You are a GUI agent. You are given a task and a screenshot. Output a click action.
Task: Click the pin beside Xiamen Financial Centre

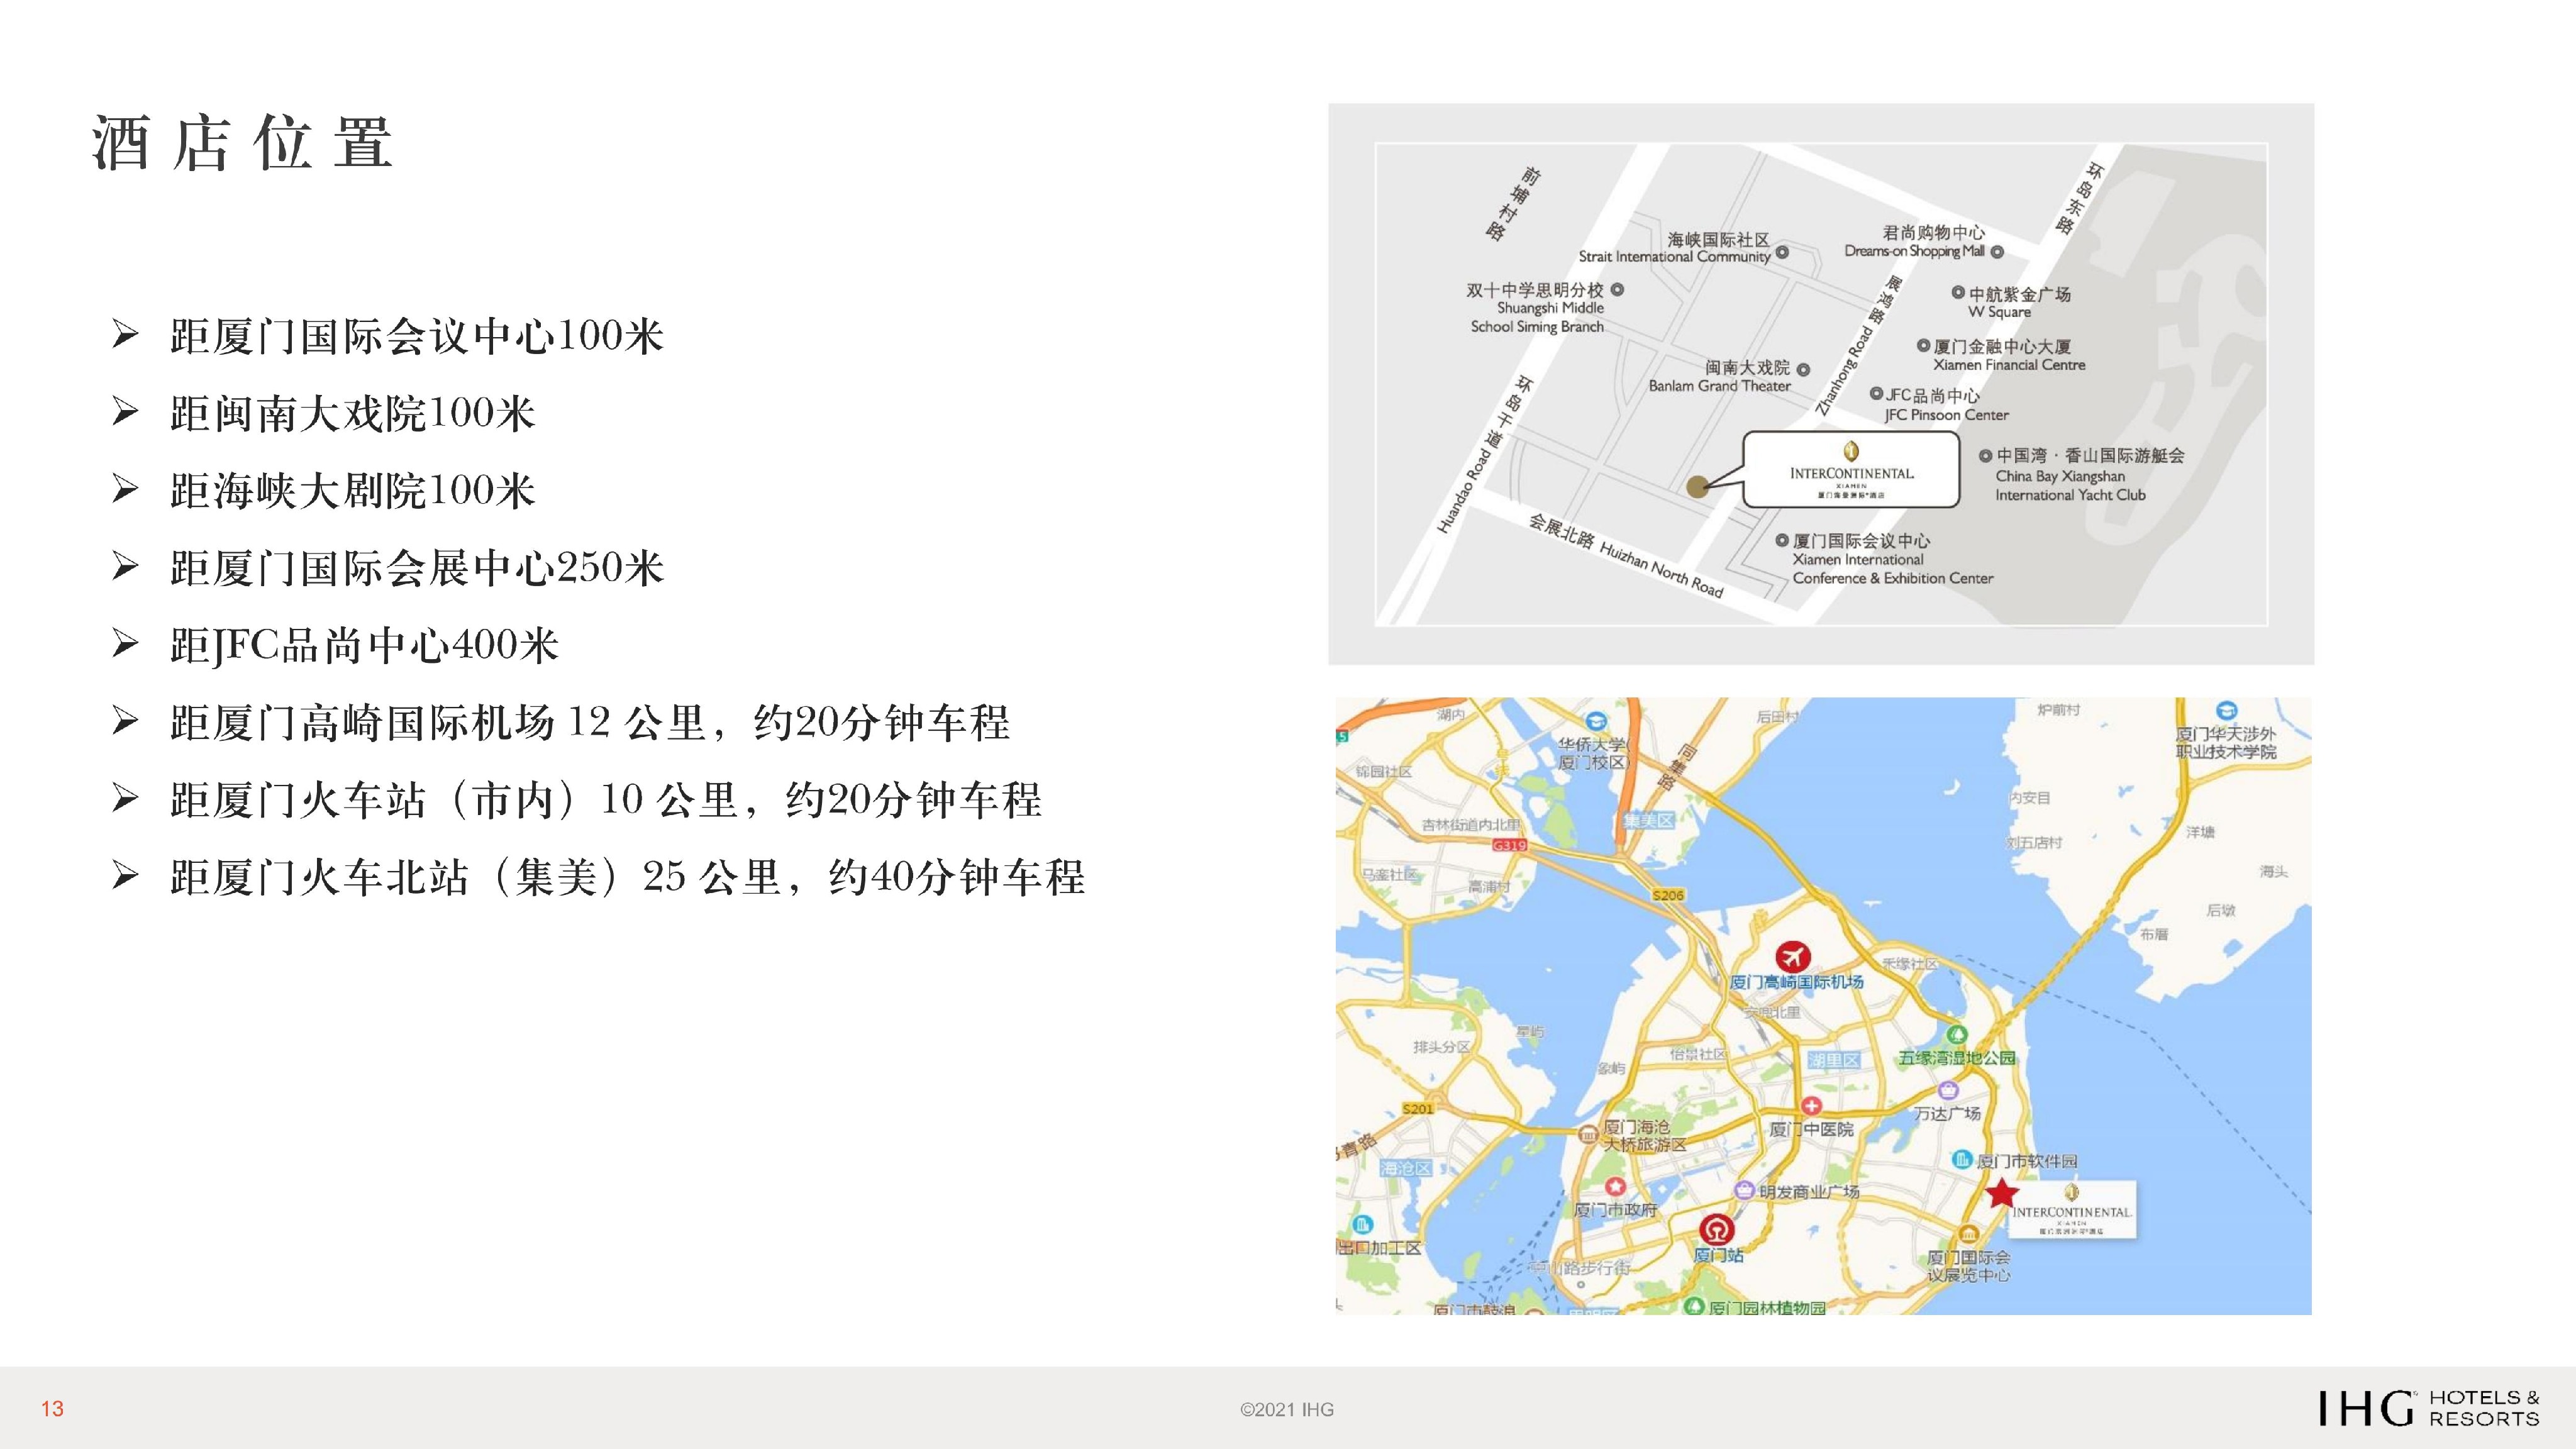[x=1922, y=347]
